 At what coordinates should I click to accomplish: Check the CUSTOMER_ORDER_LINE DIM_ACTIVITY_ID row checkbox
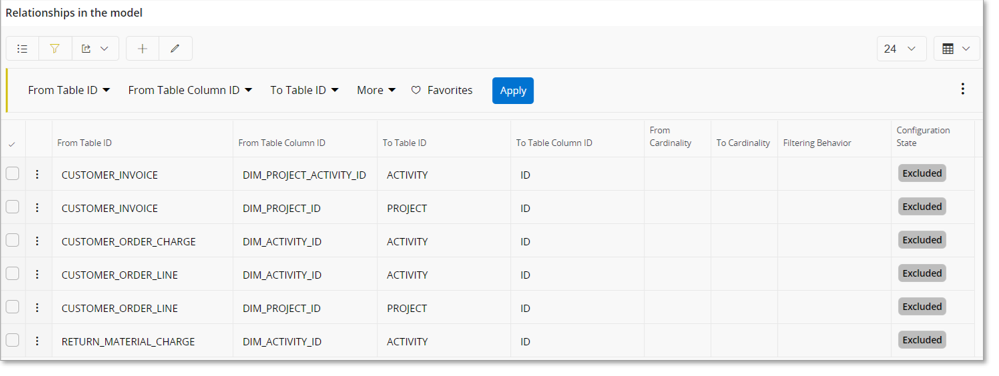click(x=13, y=273)
